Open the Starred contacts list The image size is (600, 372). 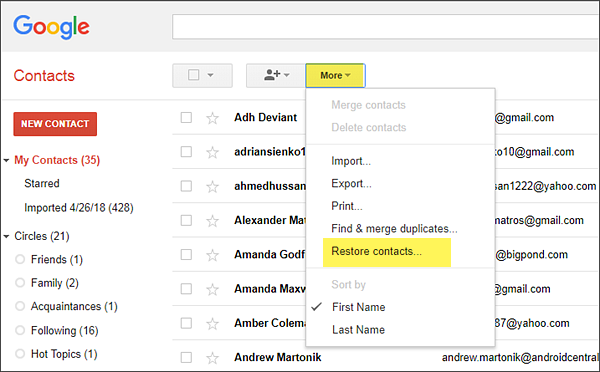pos(42,183)
